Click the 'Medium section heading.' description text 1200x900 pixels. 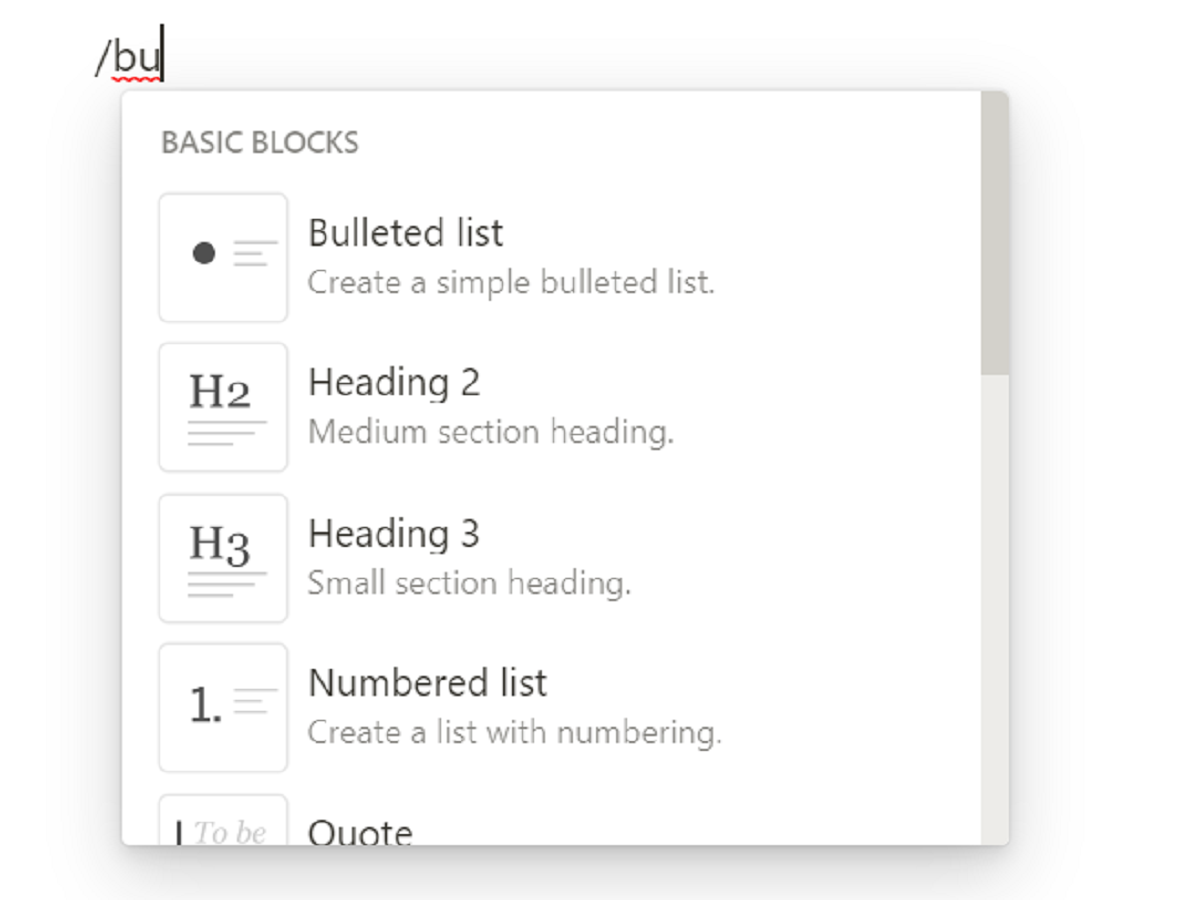[491, 433]
